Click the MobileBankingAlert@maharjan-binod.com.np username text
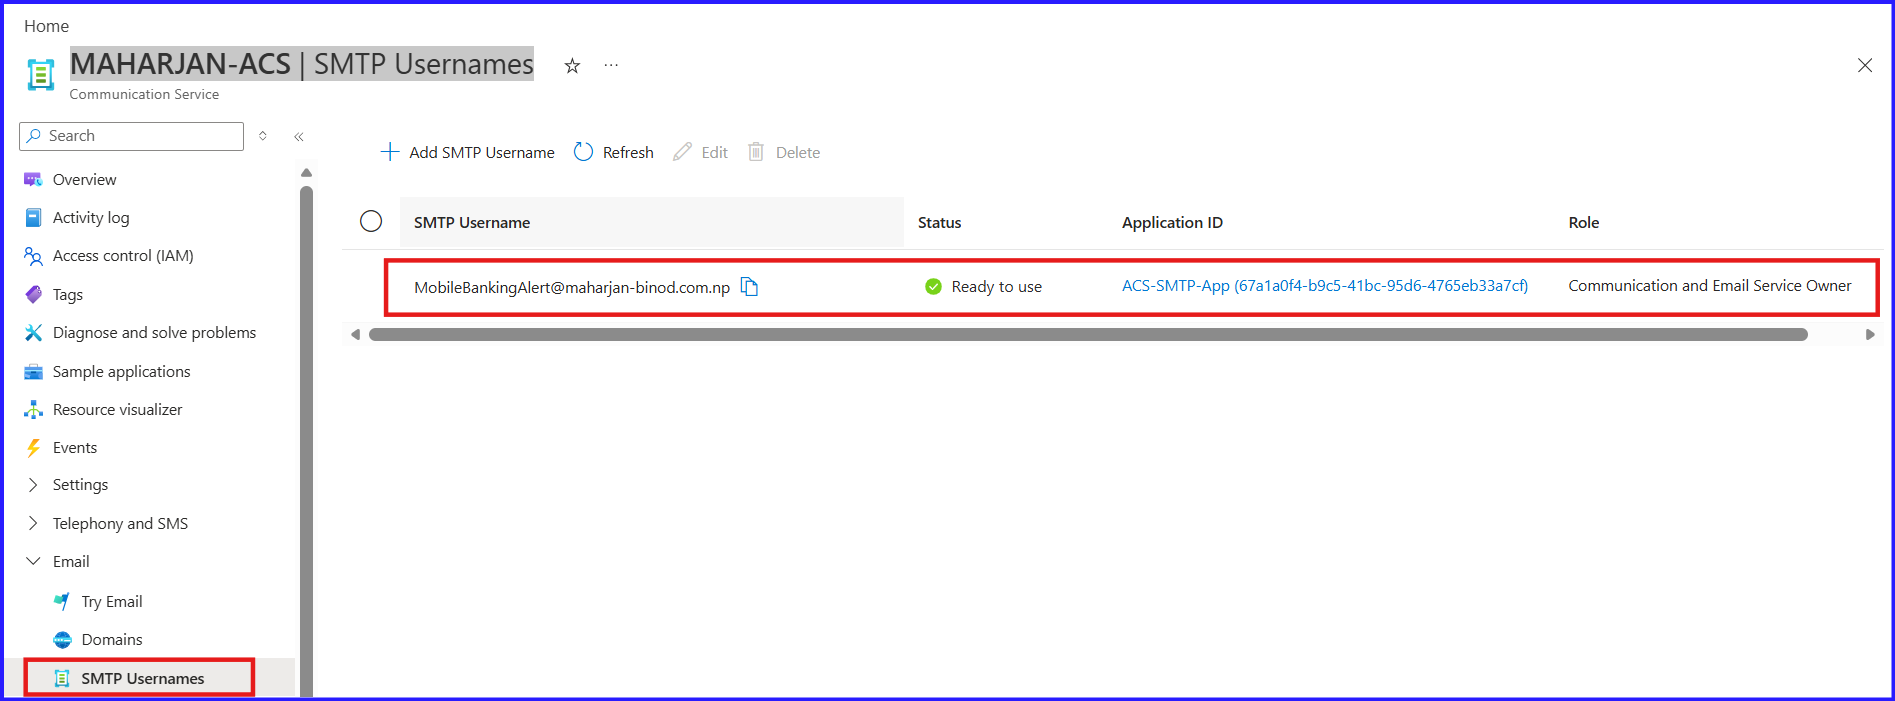 [572, 287]
